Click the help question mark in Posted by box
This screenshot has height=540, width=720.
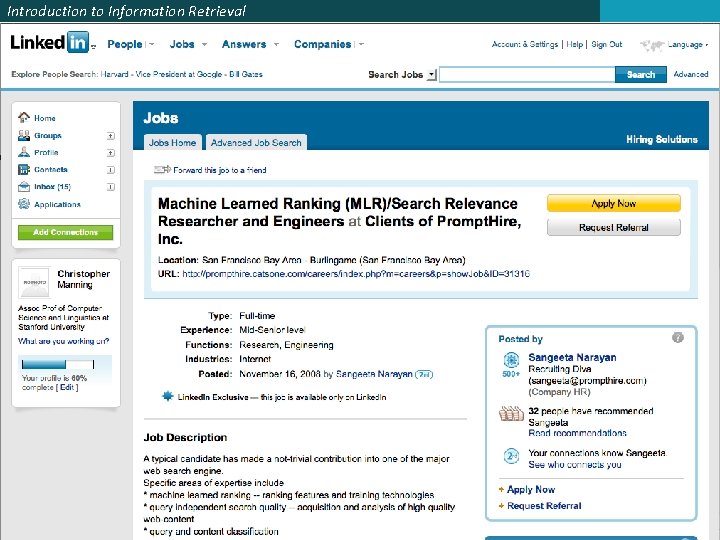pos(678,338)
